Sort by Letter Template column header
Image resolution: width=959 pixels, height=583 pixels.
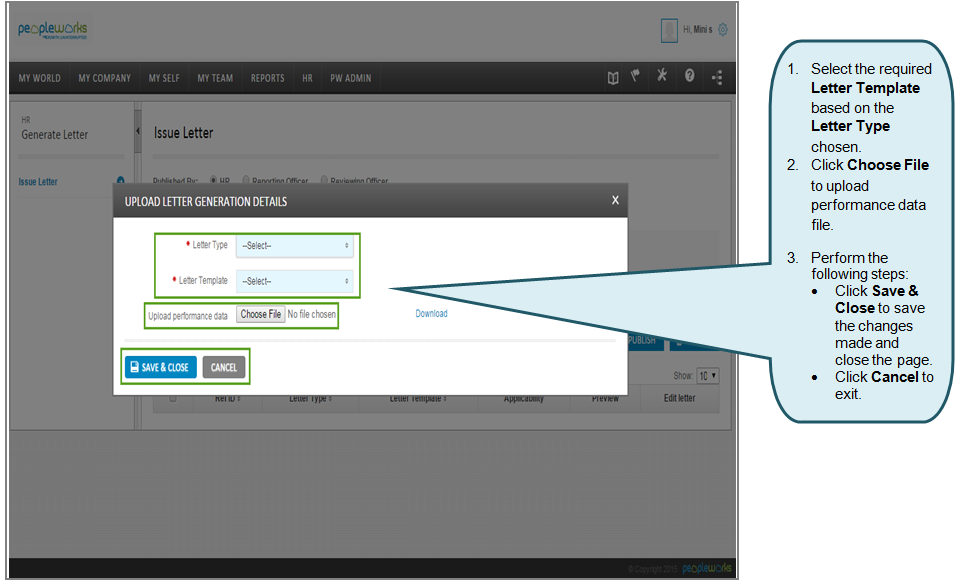coord(418,398)
